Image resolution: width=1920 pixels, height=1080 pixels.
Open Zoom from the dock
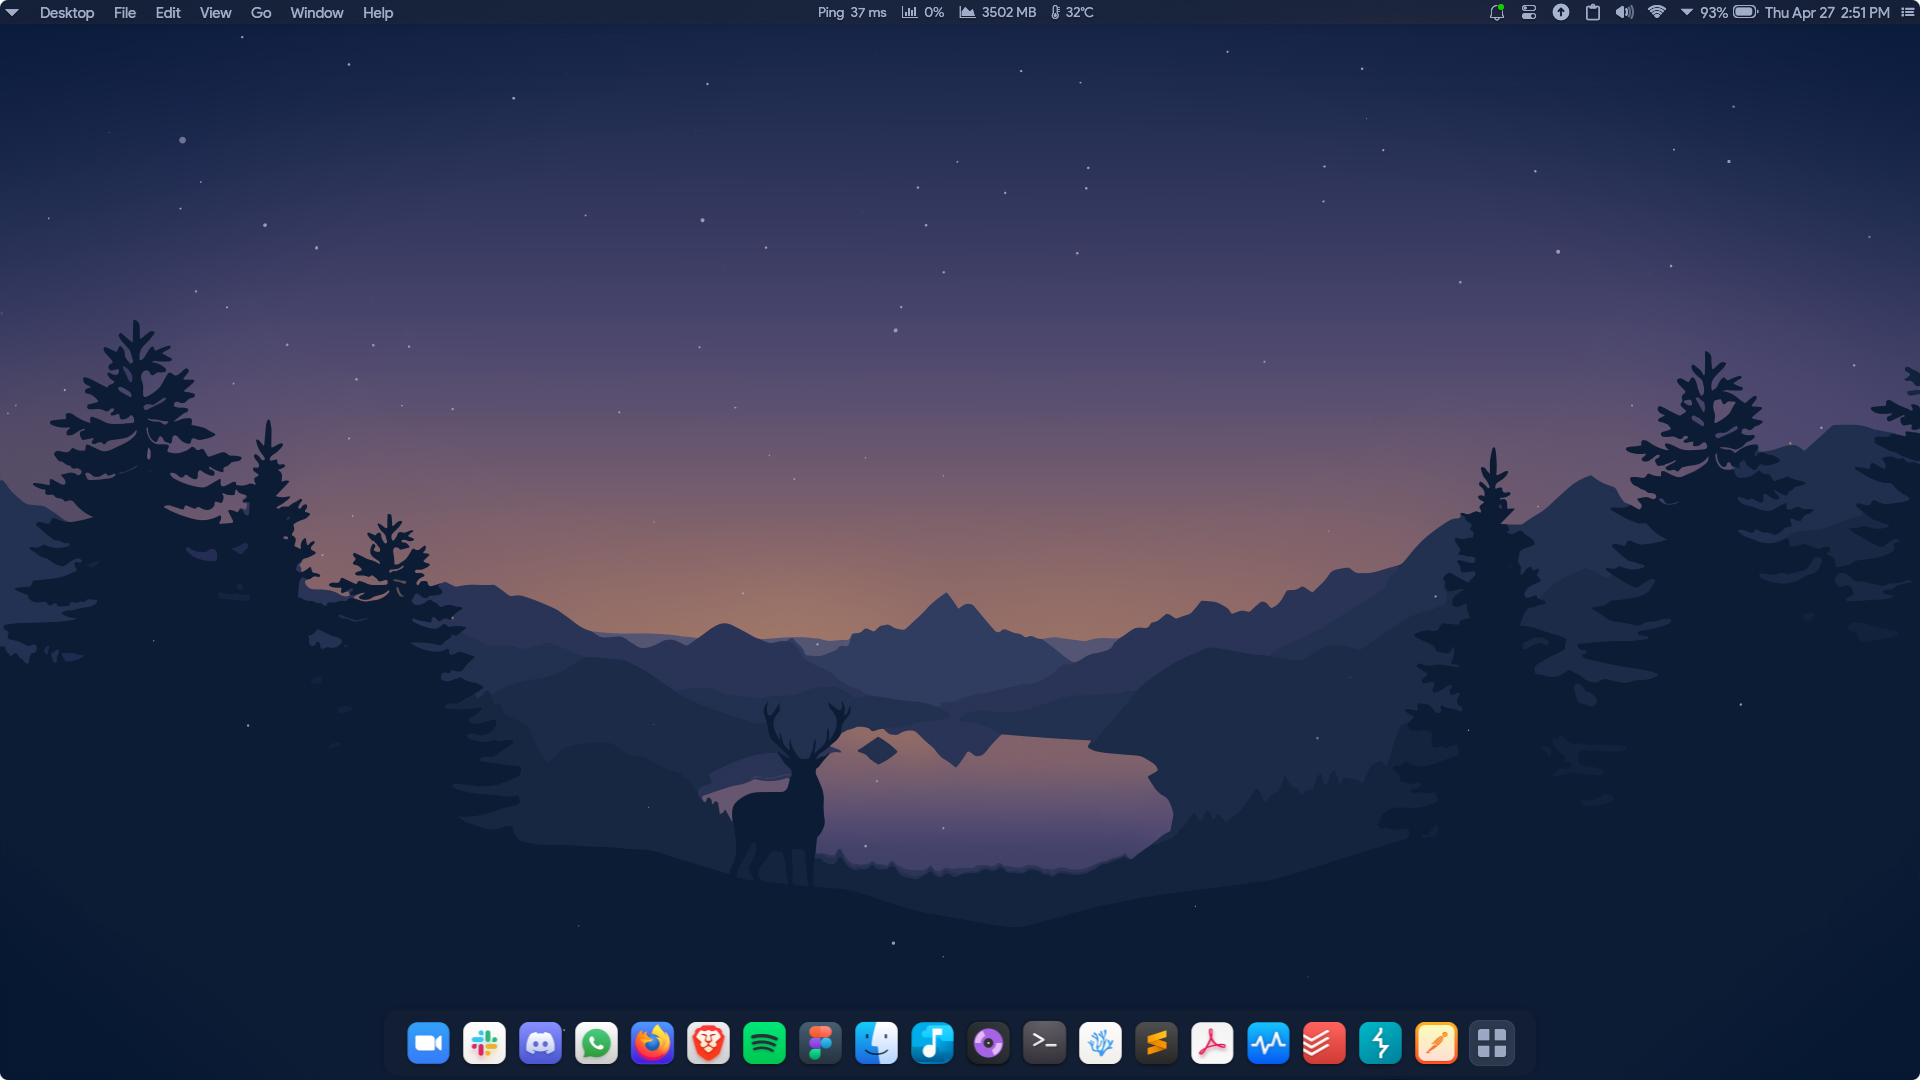(x=428, y=1043)
